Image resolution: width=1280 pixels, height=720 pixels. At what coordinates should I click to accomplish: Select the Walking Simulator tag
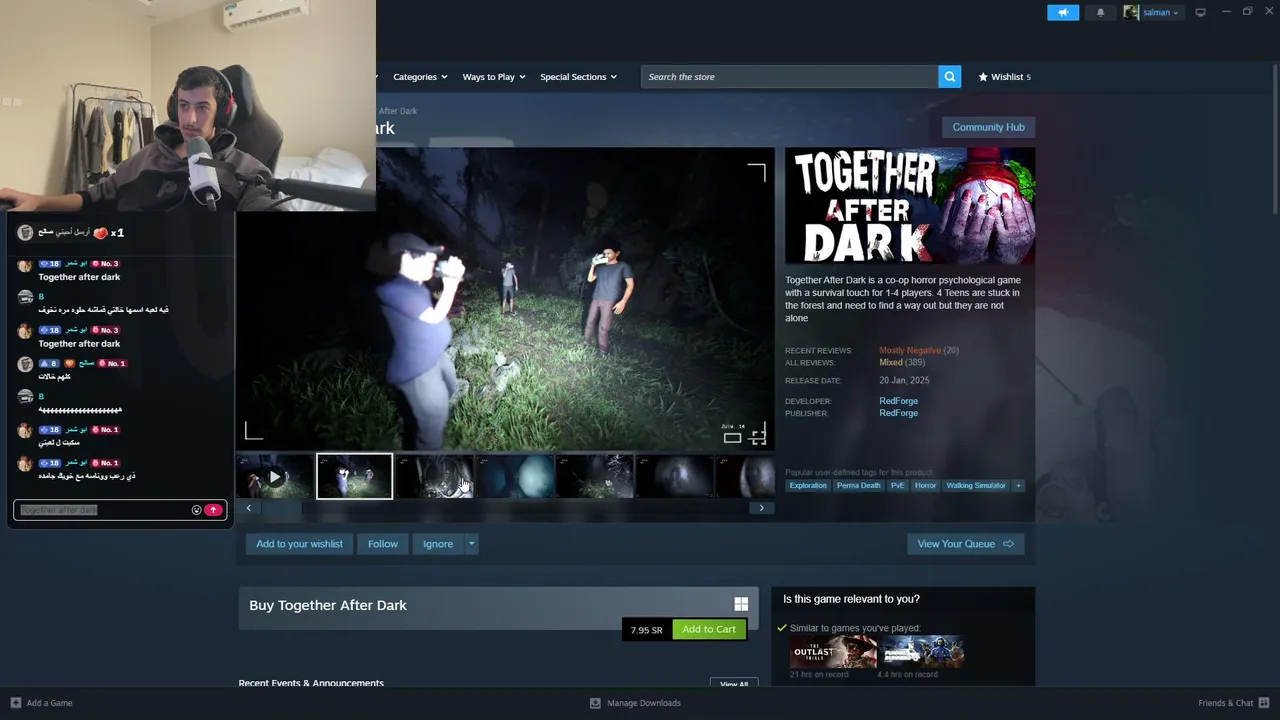[x=976, y=486]
